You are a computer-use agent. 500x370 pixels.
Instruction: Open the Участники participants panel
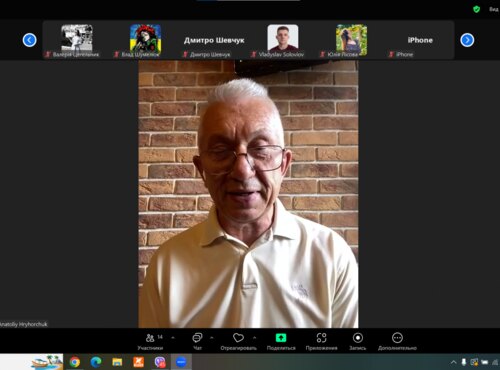click(150, 341)
